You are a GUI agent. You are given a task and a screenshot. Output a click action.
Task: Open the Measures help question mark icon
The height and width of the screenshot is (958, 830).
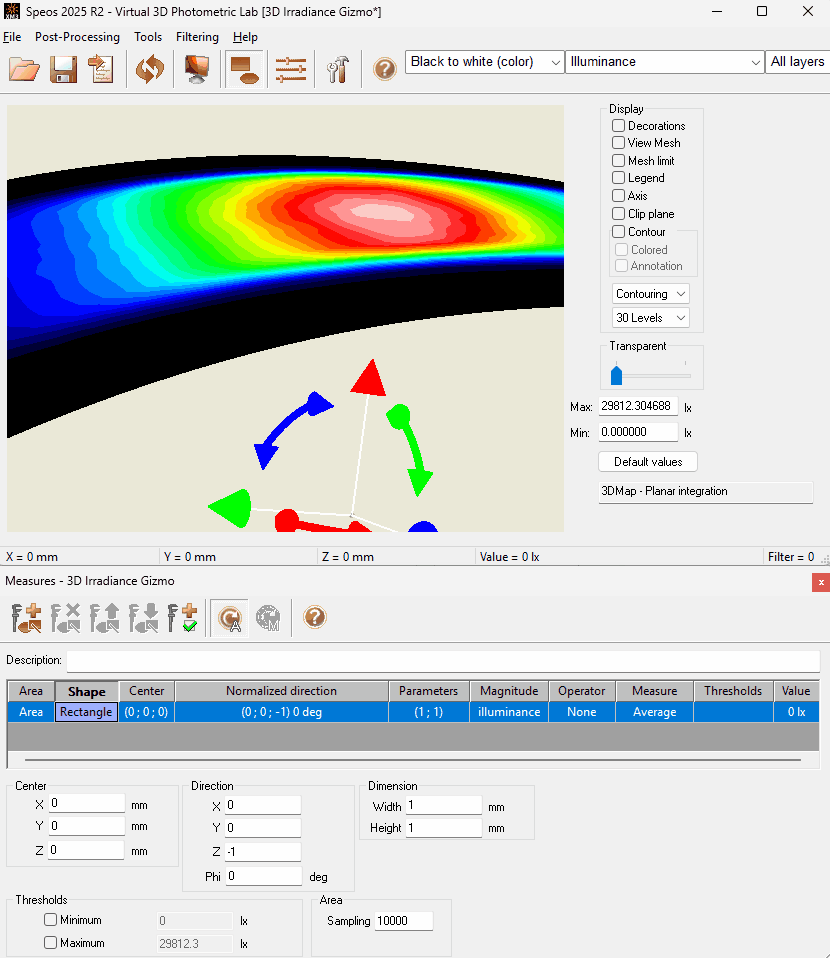click(x=315, y=617)
